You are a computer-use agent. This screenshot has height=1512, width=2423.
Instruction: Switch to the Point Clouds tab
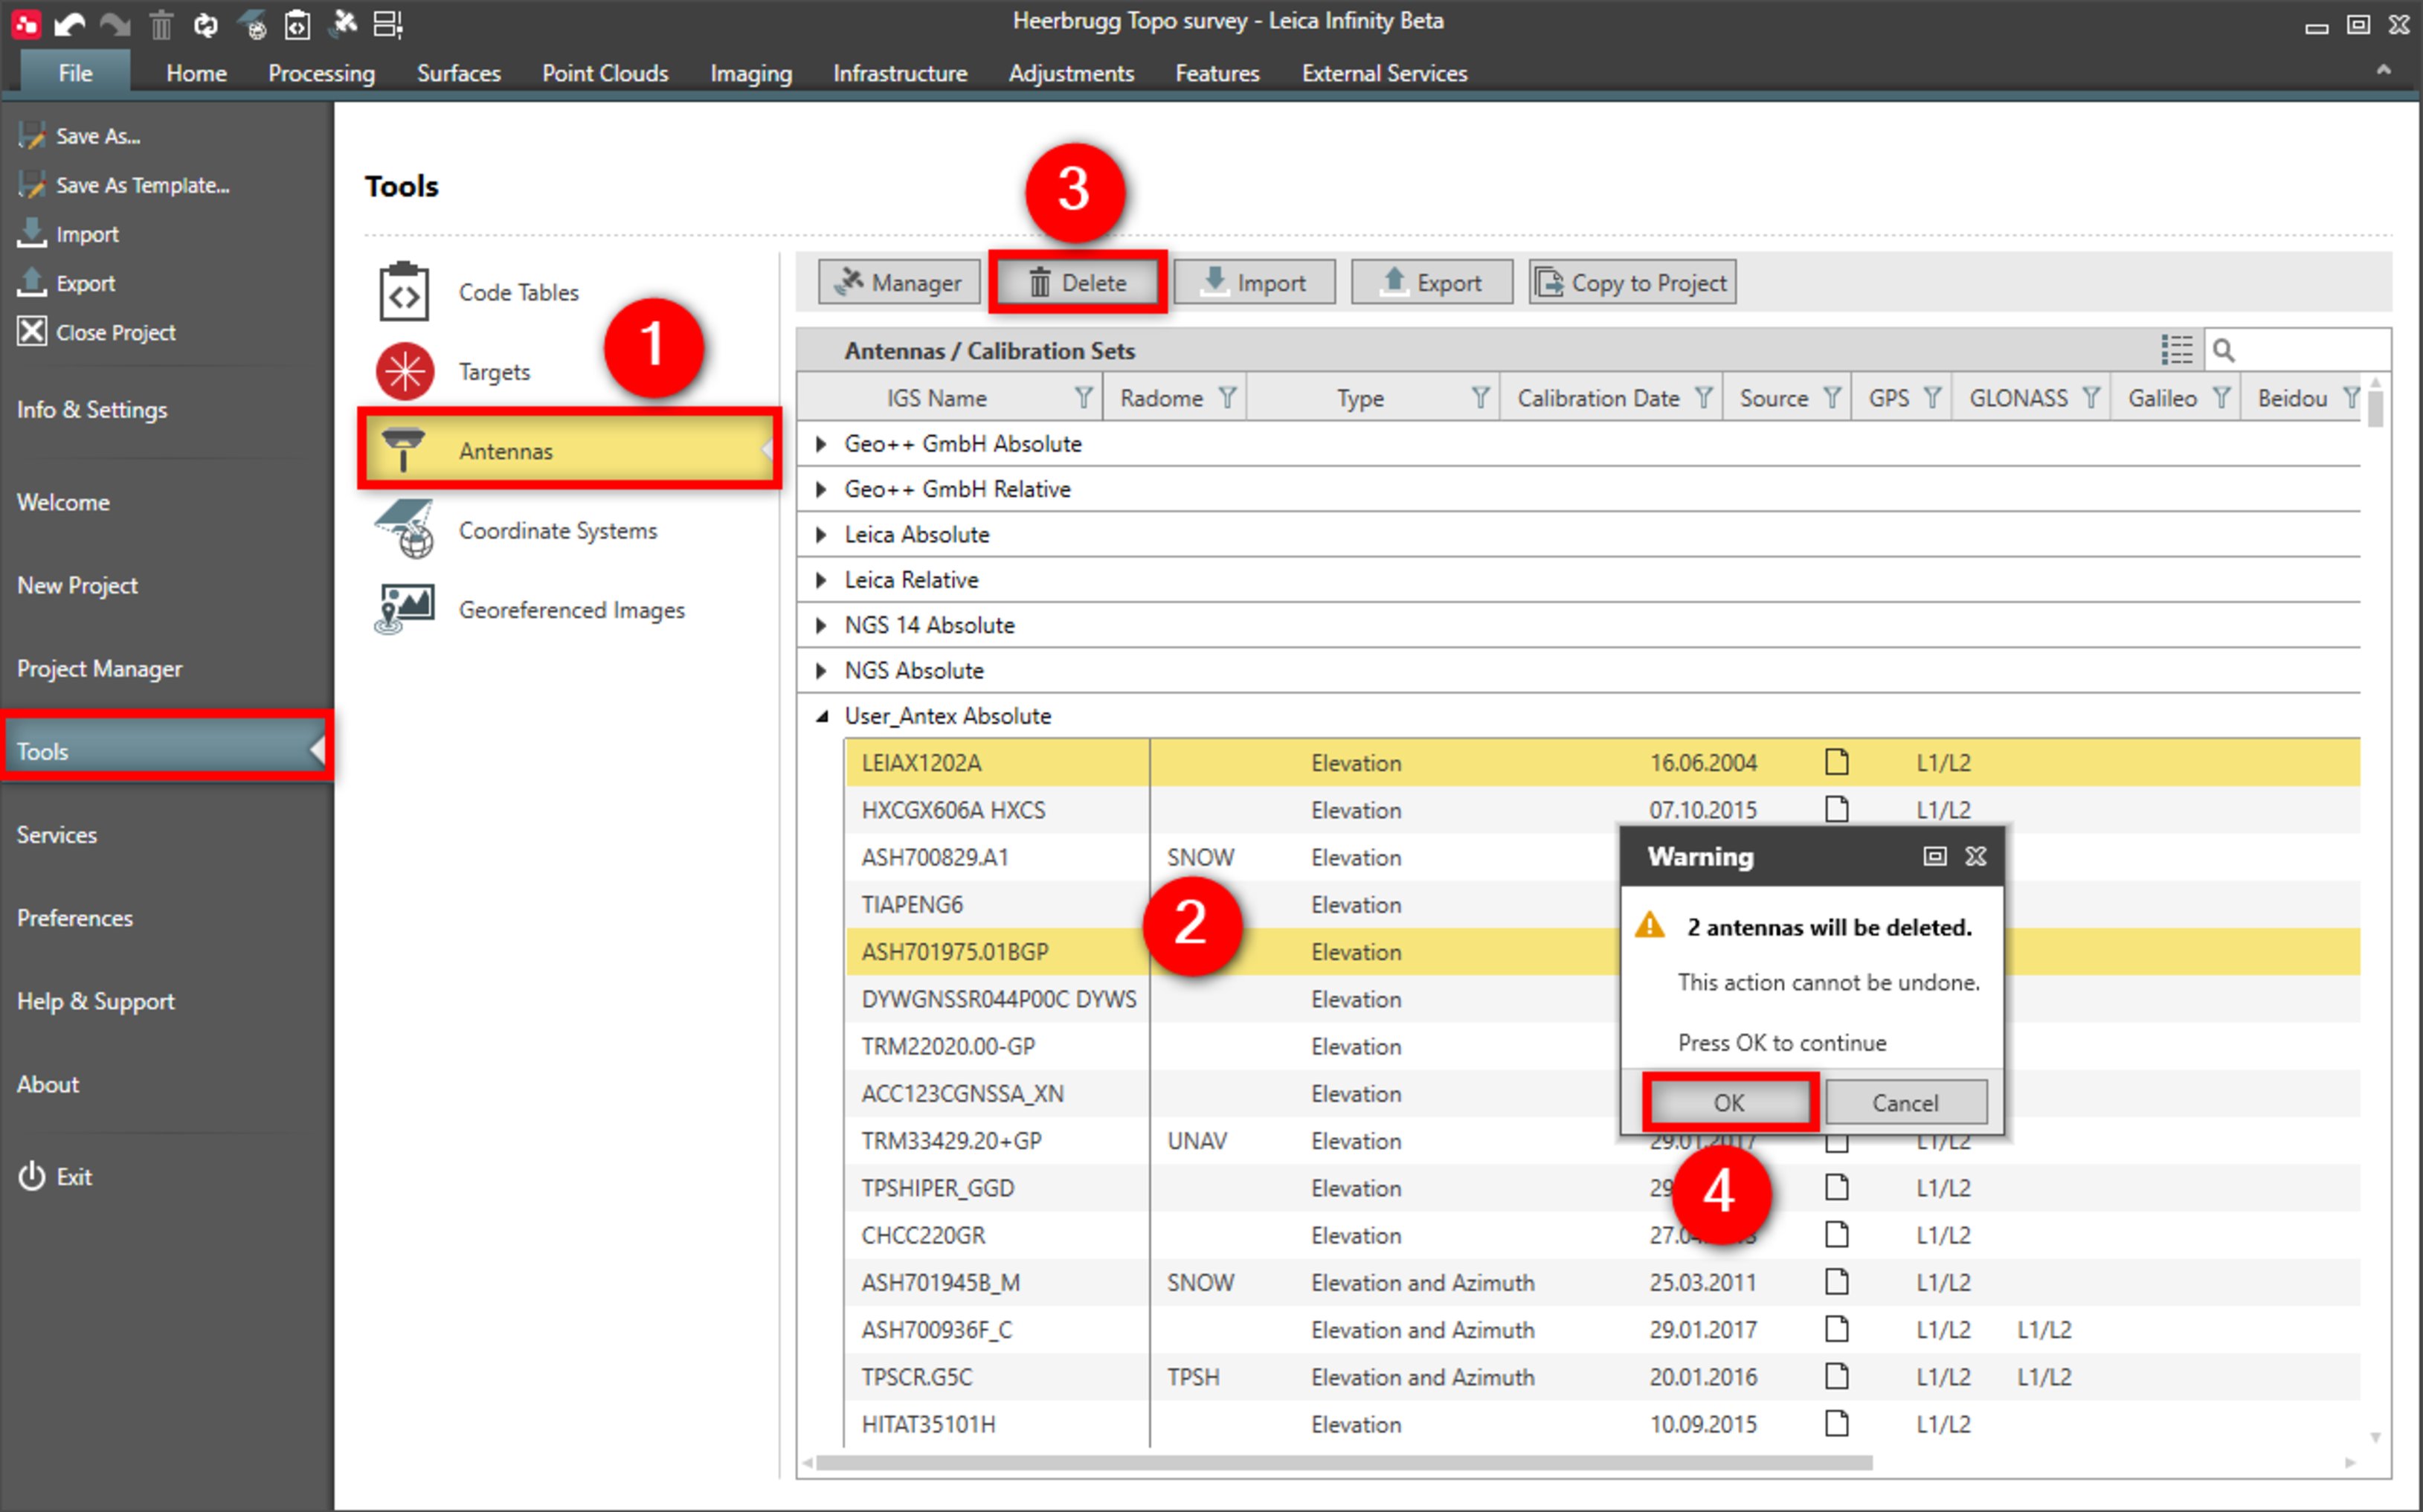tap(605, 73)
